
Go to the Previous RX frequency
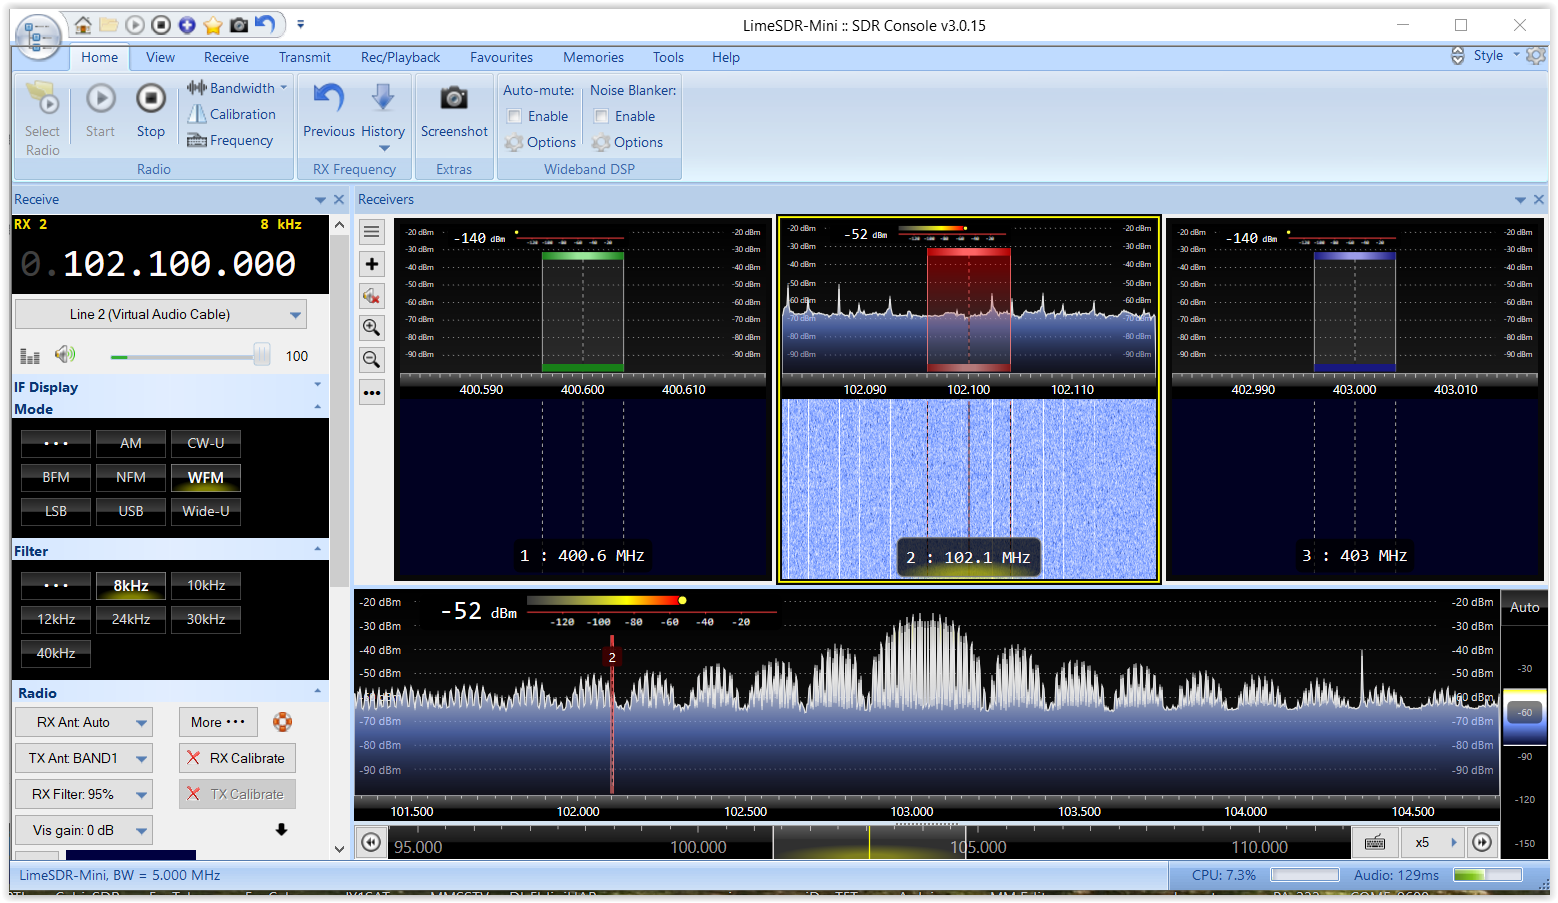[329, 111]
